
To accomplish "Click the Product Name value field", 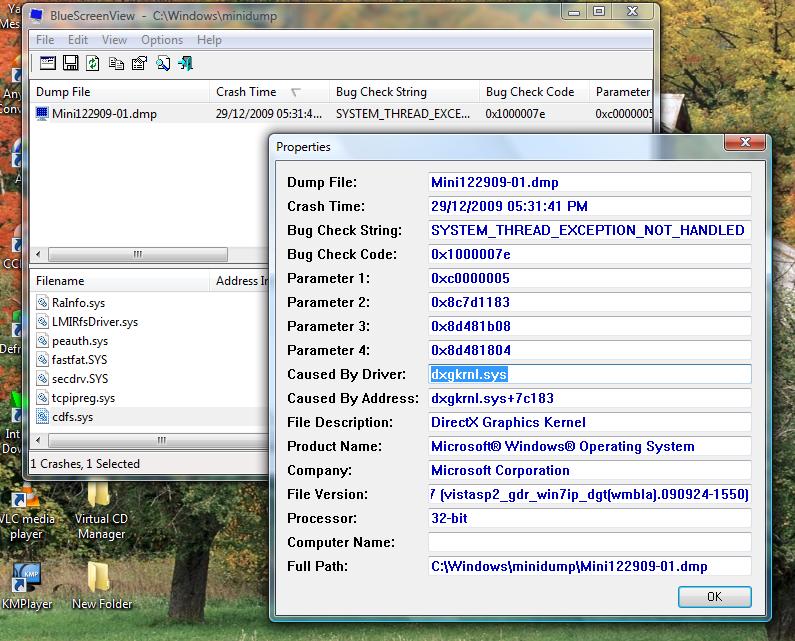I will 589,446.
